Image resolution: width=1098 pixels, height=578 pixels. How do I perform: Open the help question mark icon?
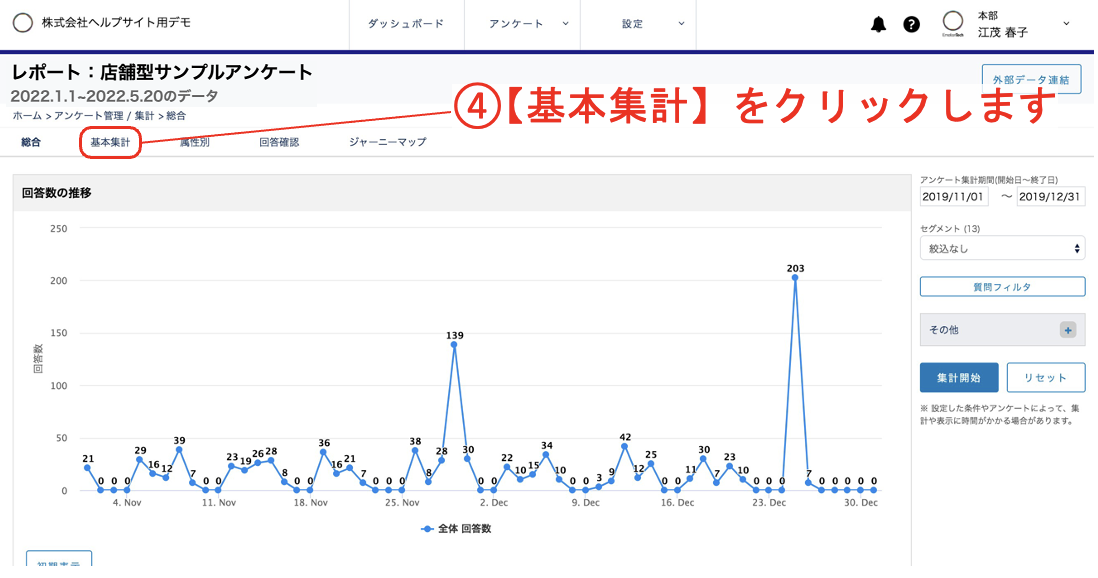[911, 24]
